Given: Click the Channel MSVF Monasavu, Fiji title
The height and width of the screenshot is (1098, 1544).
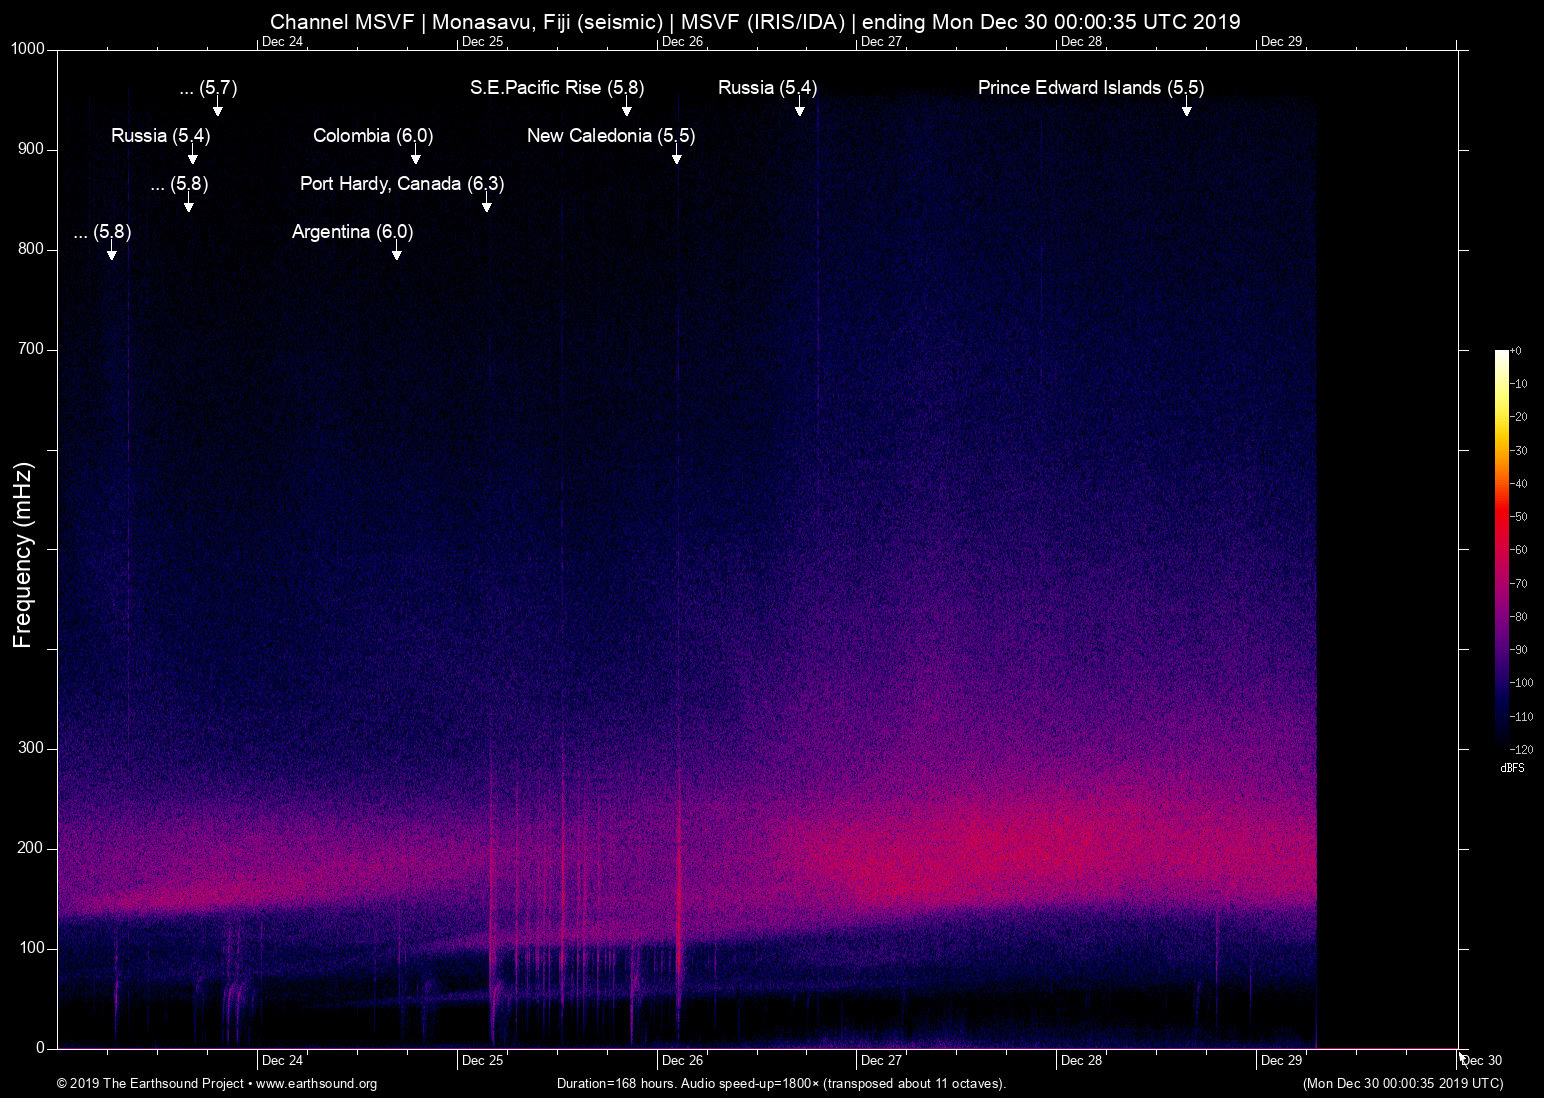Looking at the screenshot, I should 755,22.
